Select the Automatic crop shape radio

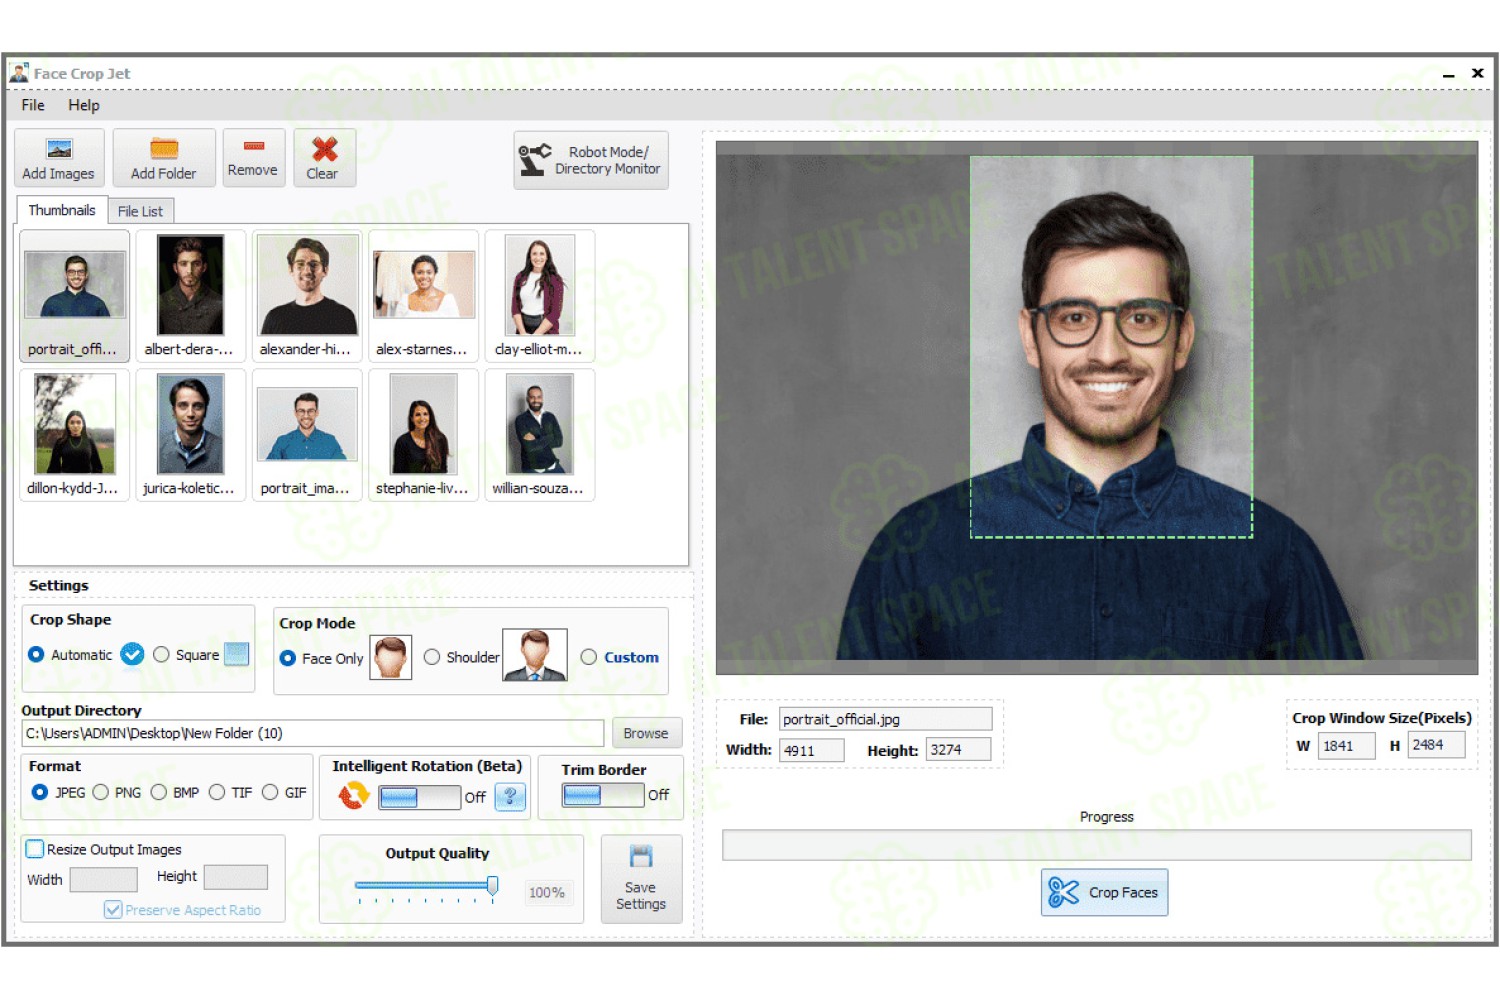click(36, 654)
